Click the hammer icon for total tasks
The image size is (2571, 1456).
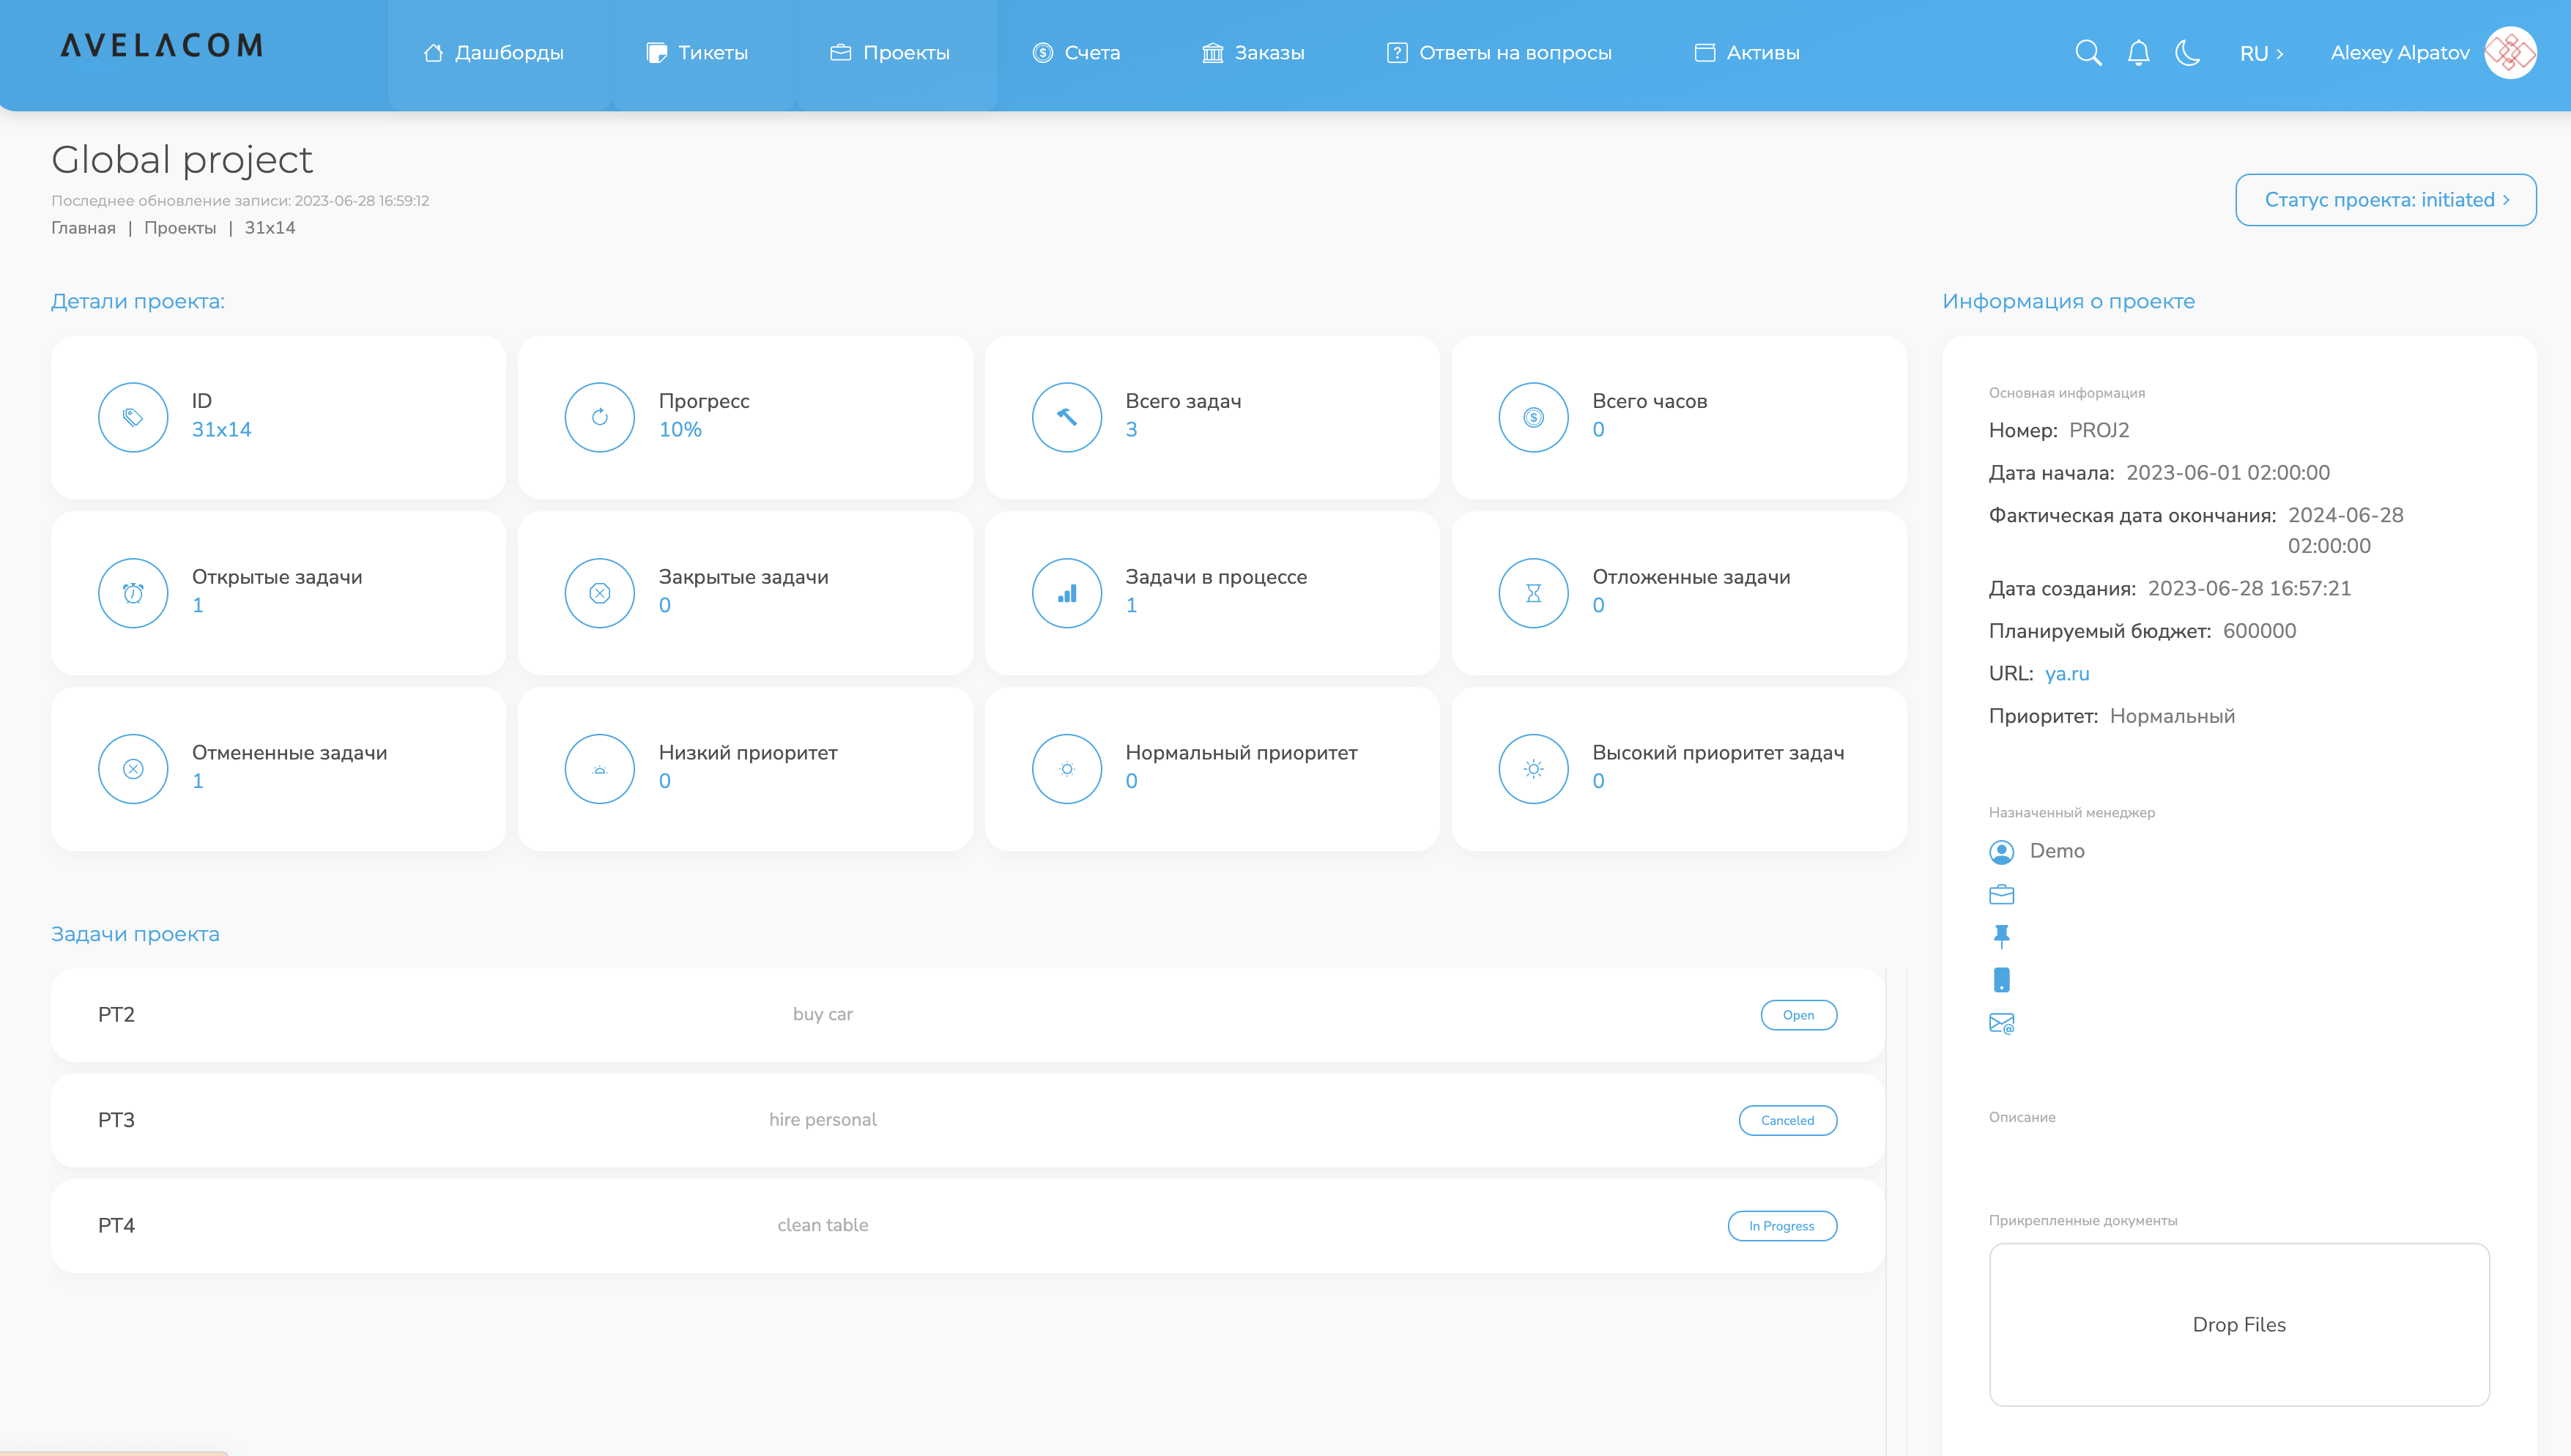[x=1066, y=417]
